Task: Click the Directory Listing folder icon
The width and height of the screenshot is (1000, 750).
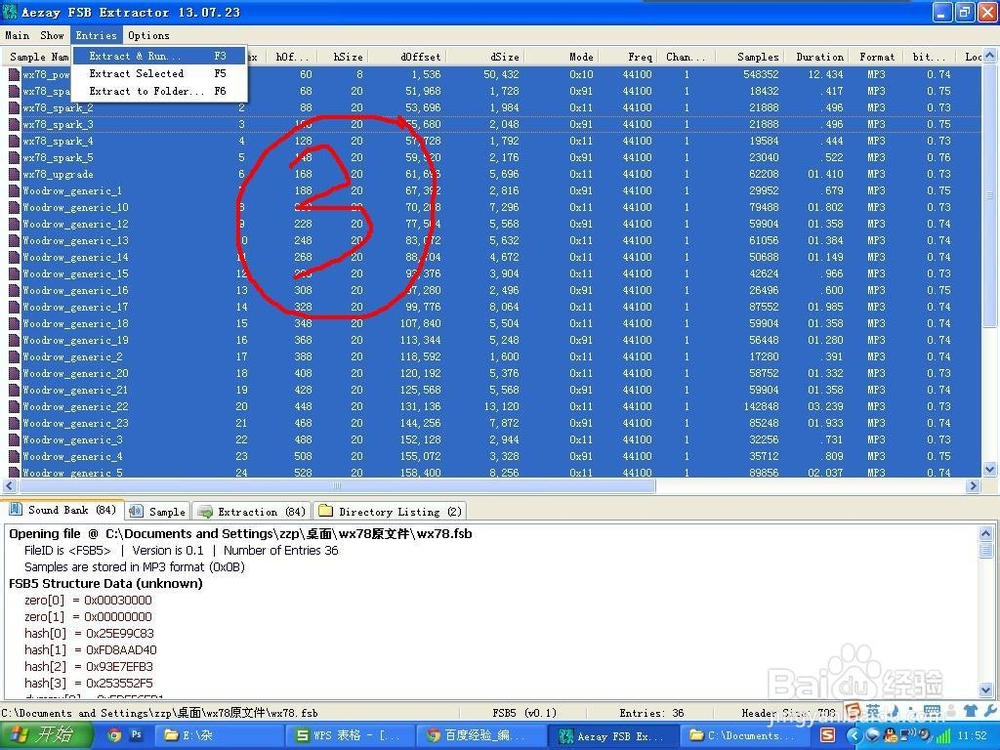Action: 325,511
